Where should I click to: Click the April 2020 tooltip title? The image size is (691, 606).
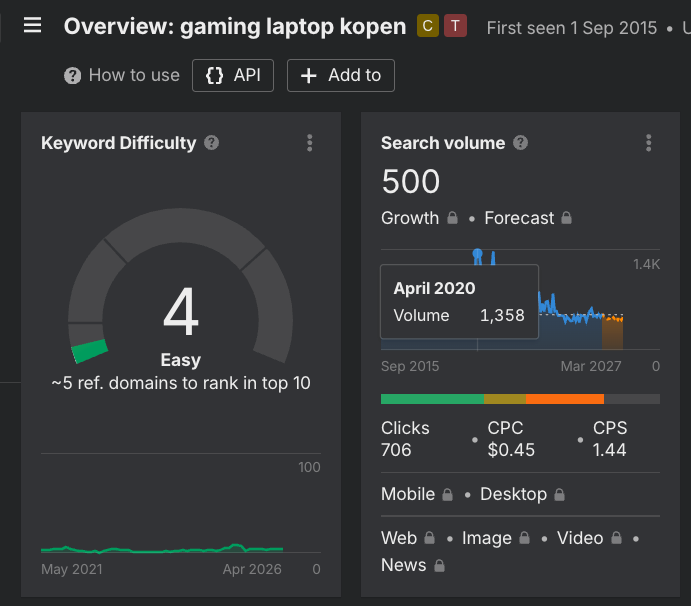click(435, 288)
